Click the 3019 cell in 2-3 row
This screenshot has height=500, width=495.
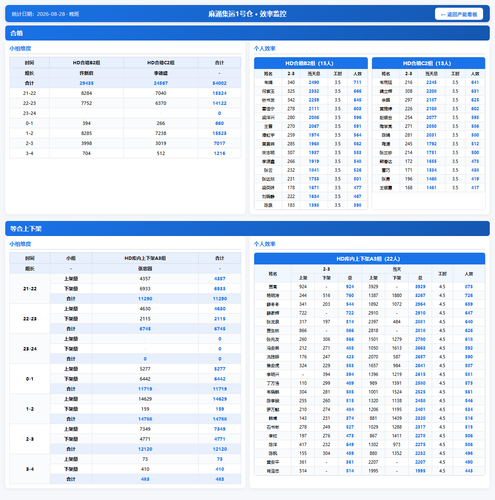coord(161,143)
